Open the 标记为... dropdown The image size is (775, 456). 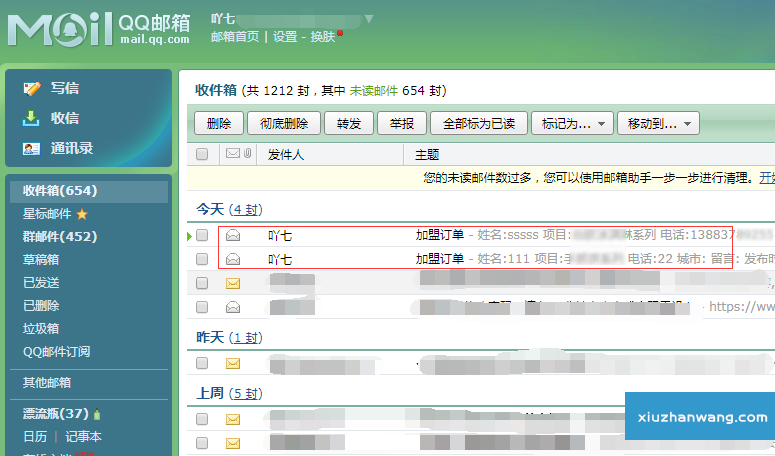tap(572, 124)
